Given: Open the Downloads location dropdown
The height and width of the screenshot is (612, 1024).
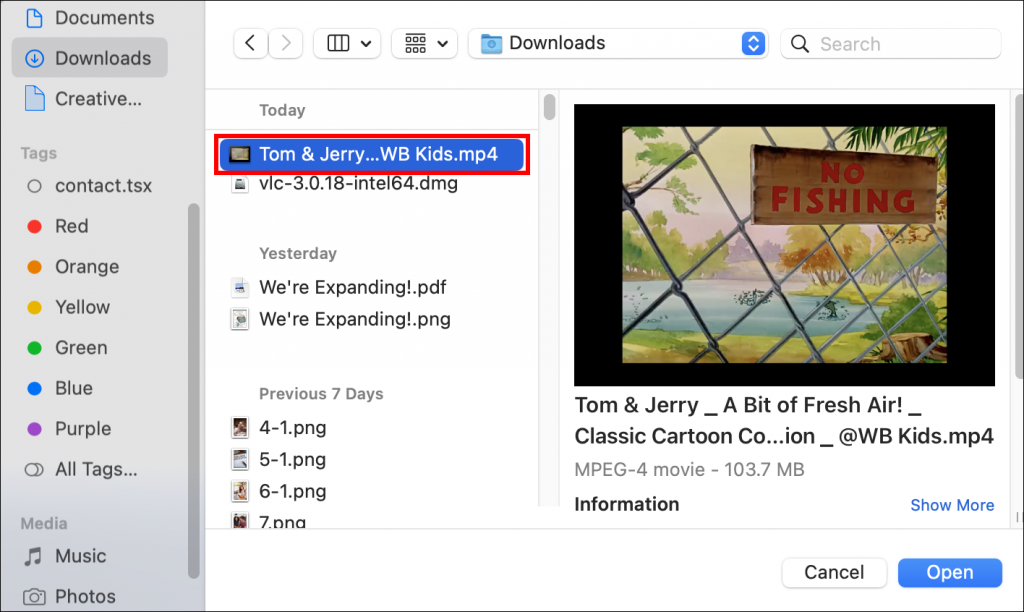Looking at the screenshot, I should tap(617, 43).
